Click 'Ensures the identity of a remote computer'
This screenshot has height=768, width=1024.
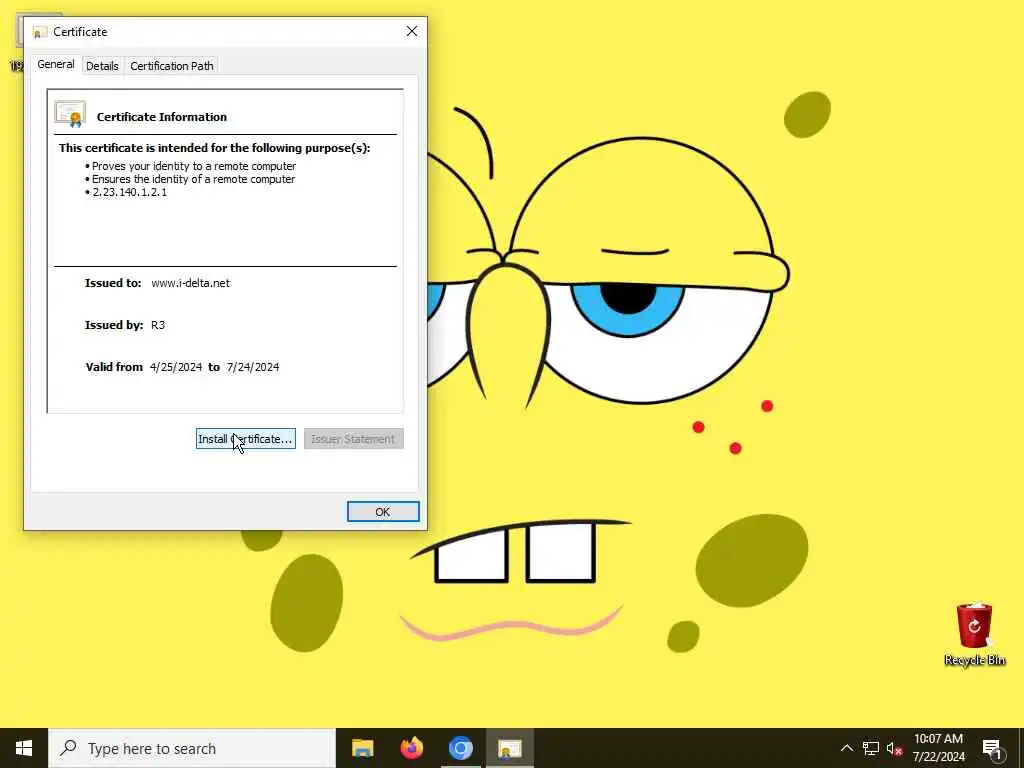pyautogui.click(x=193, y=179)
